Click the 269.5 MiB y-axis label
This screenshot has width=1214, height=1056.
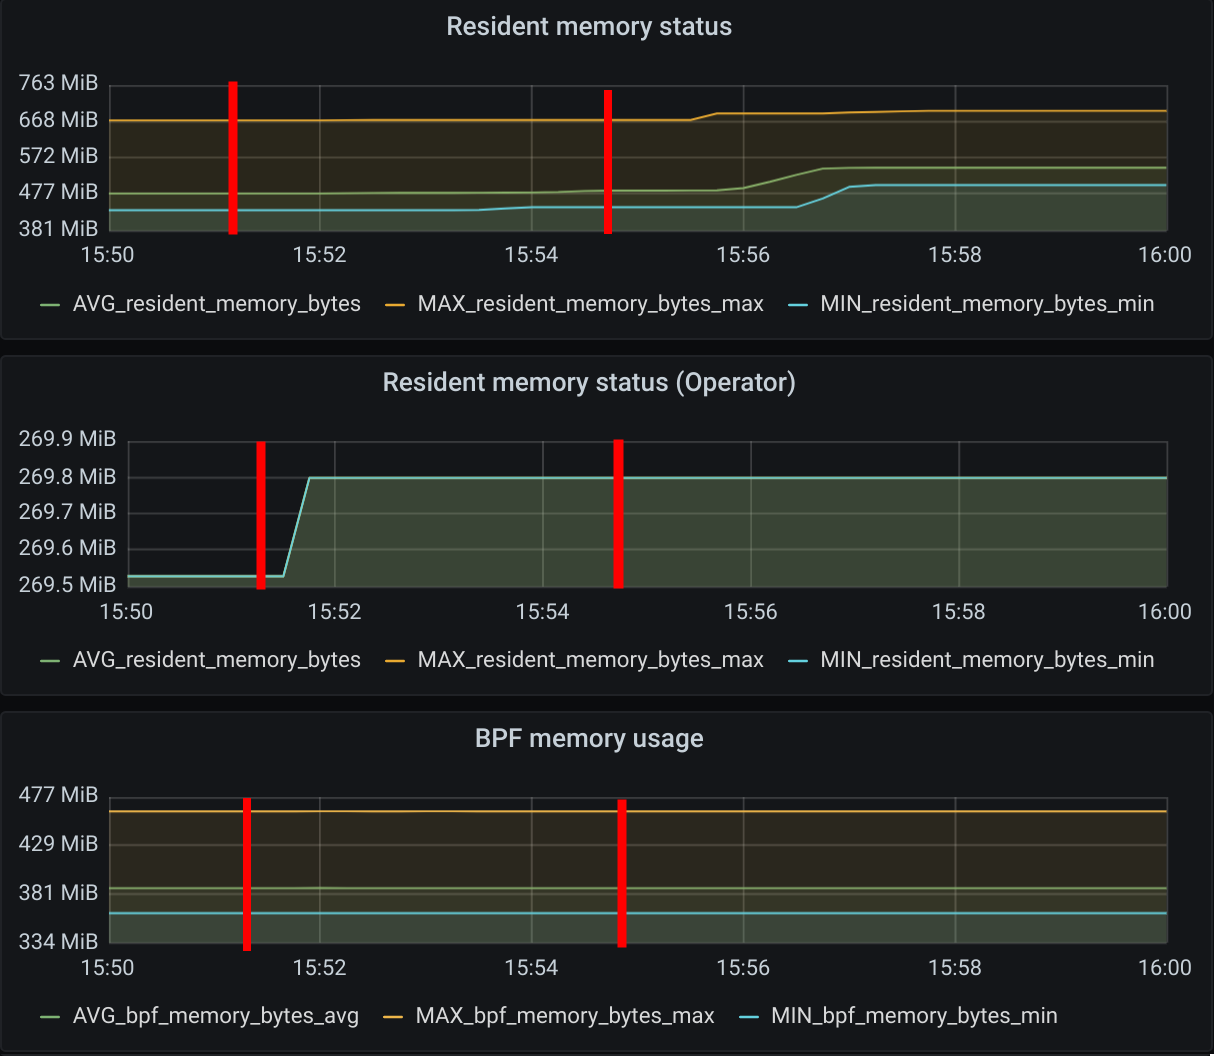pos(68,585)
